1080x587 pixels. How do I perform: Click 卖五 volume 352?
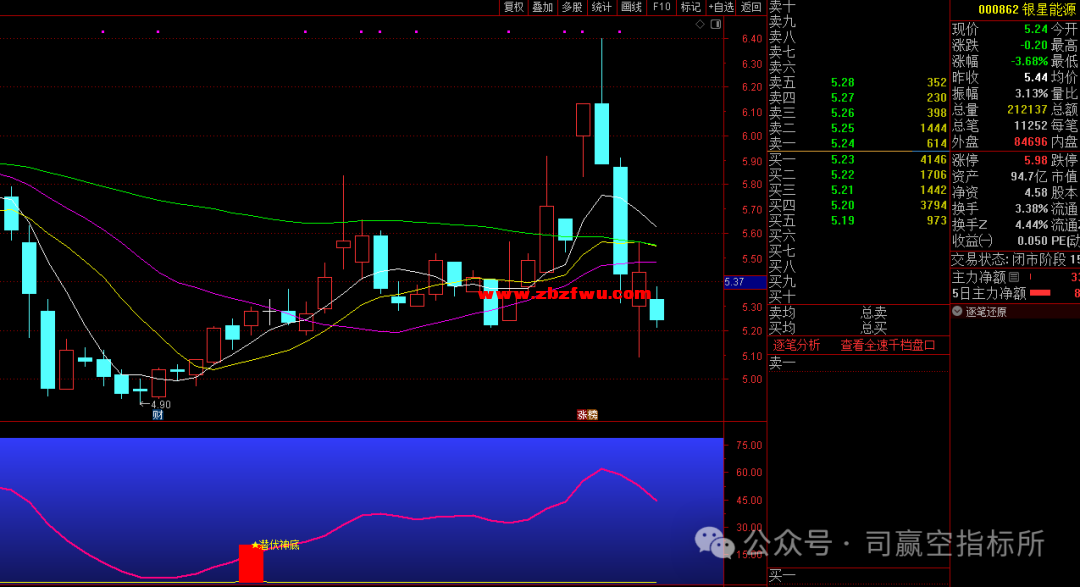pyautogui.click(x=937, y=83)
